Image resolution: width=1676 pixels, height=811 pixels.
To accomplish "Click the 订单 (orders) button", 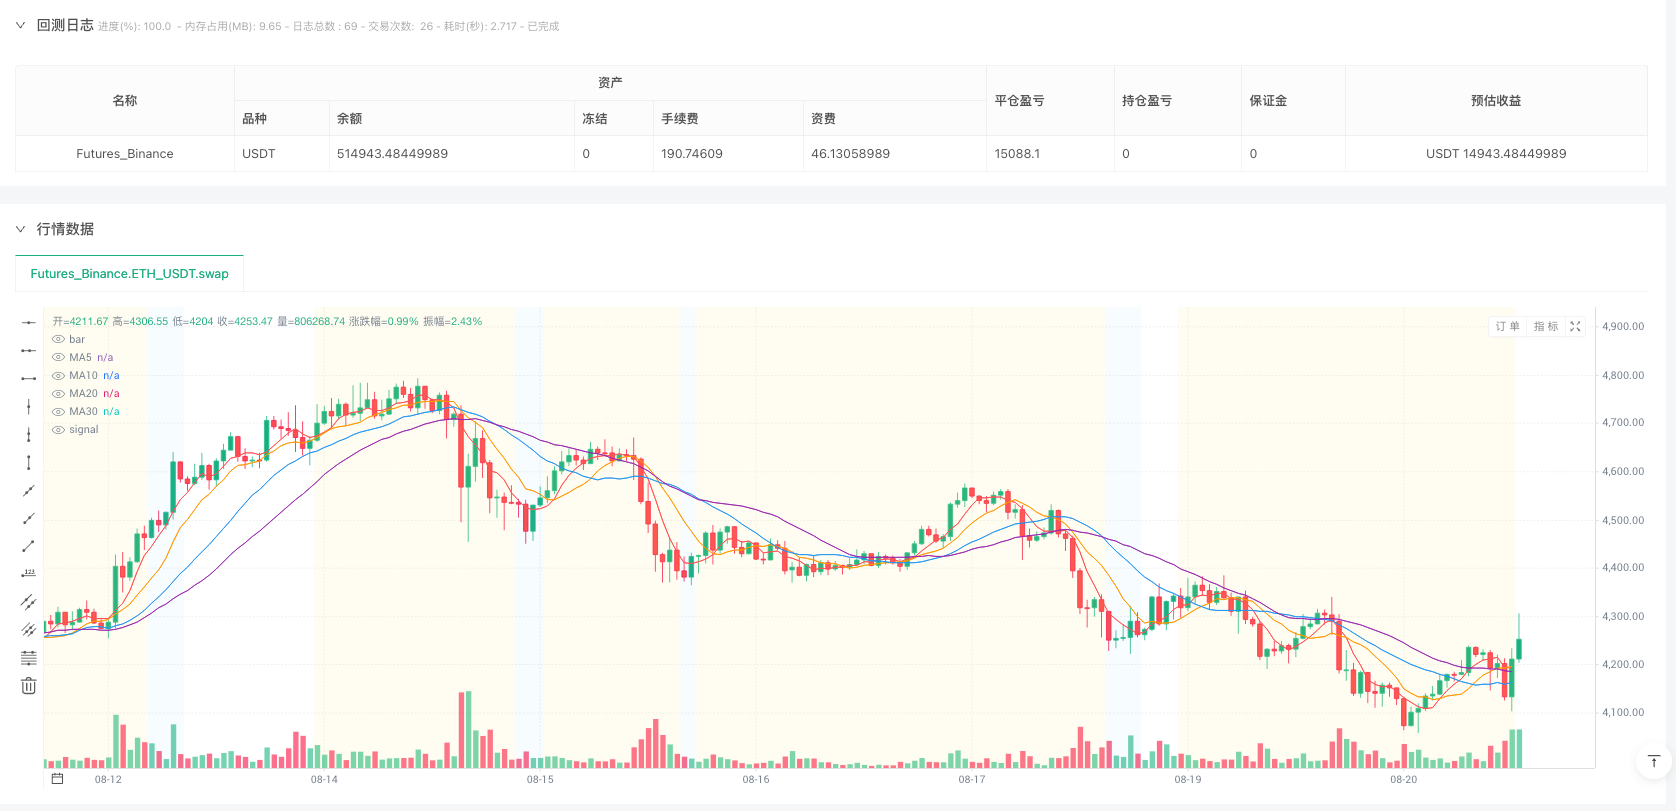I will [1507, 326].
